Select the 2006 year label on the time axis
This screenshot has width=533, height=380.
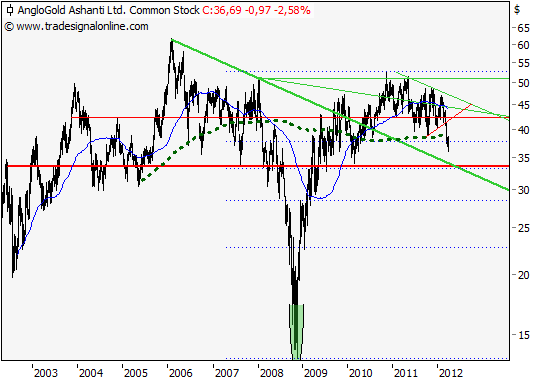[180, 373]
